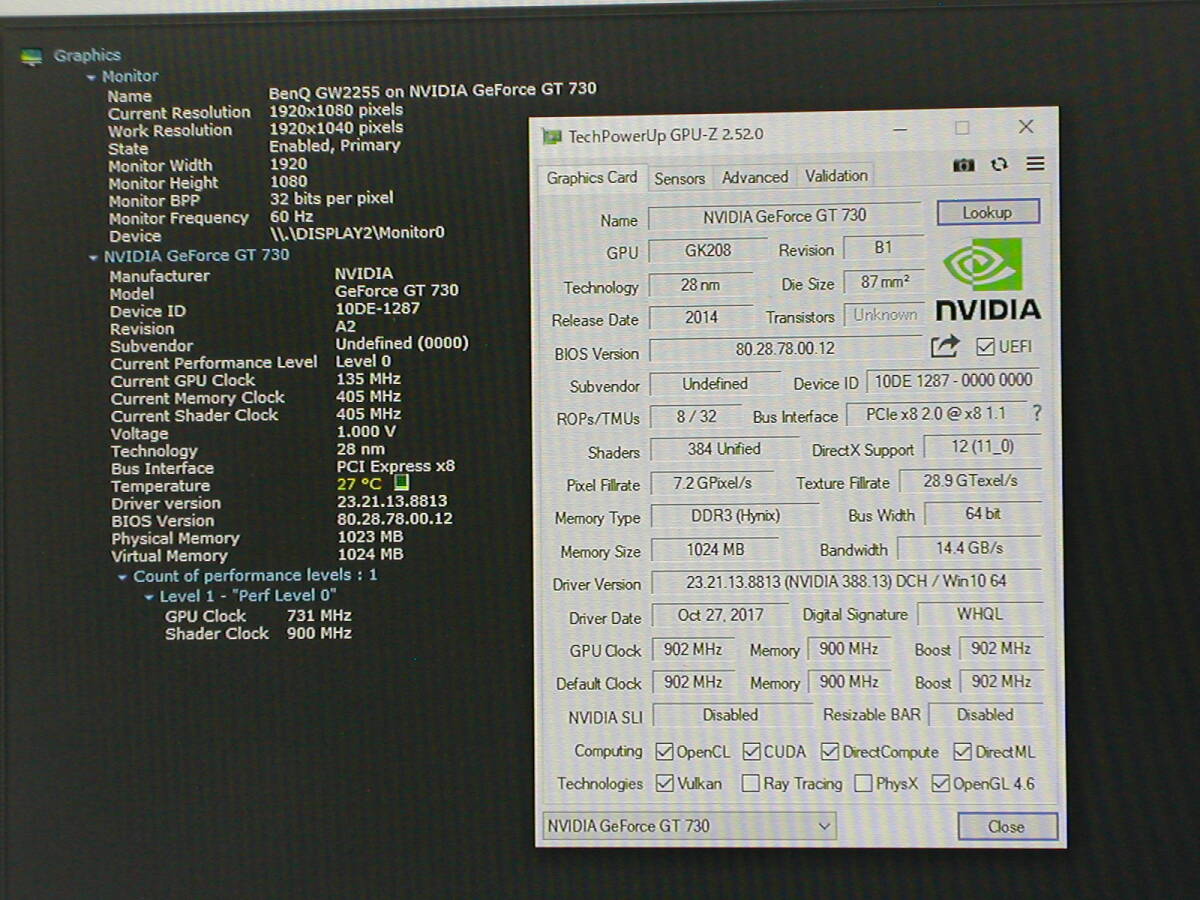Open the Validation tab
This screenshot has height=900, width=1200.
pyautogui.click(x=836, y=176)
